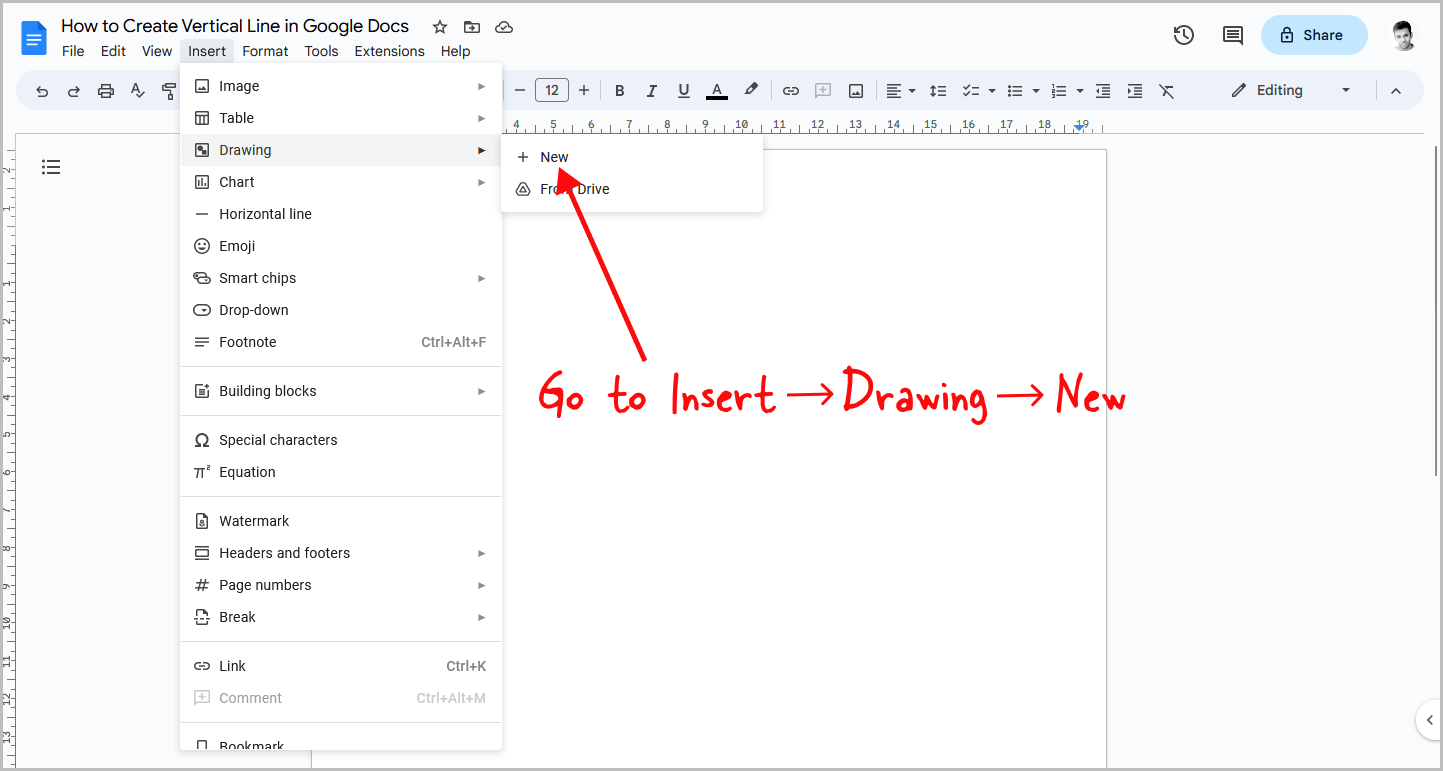Open the Insert link icon

tap(790, 90)
